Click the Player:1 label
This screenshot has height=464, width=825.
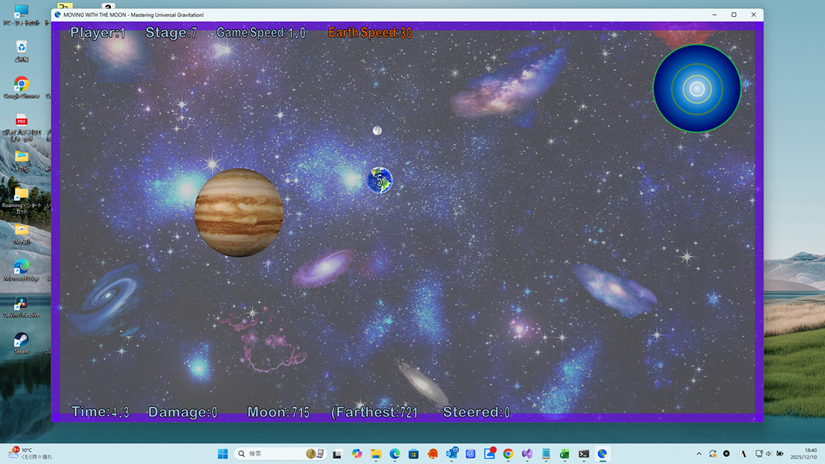coord(98,33)
